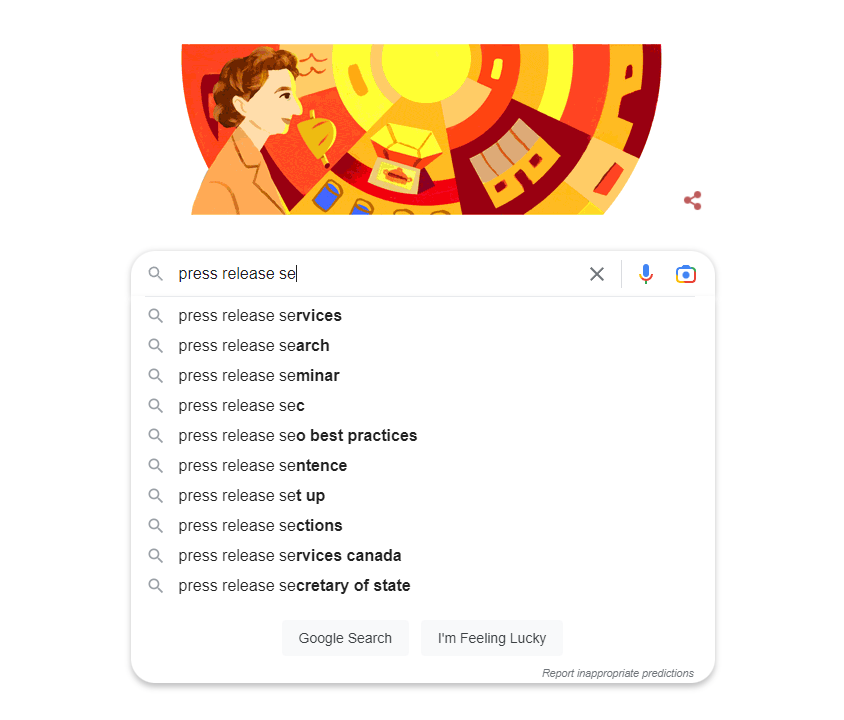This screenshot has height=720, width=844.
Task: Pick "press release sections" suggestion
Action: pos(260,526)
